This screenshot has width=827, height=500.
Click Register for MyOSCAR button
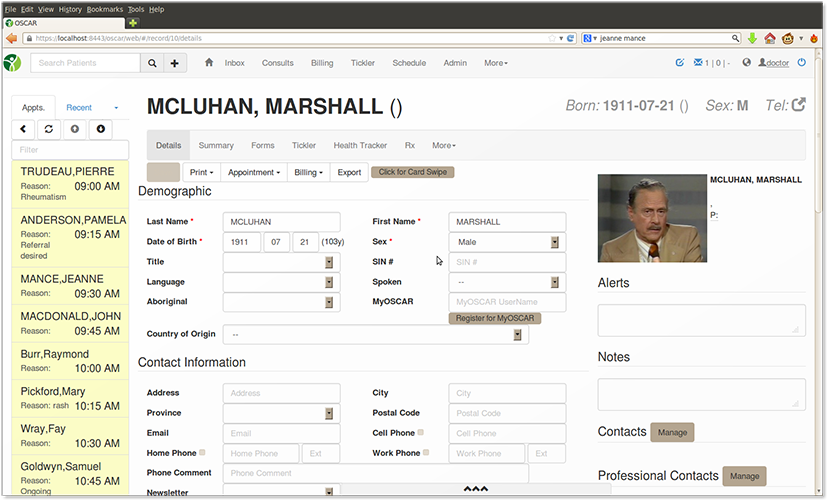[x=495, y=318]
